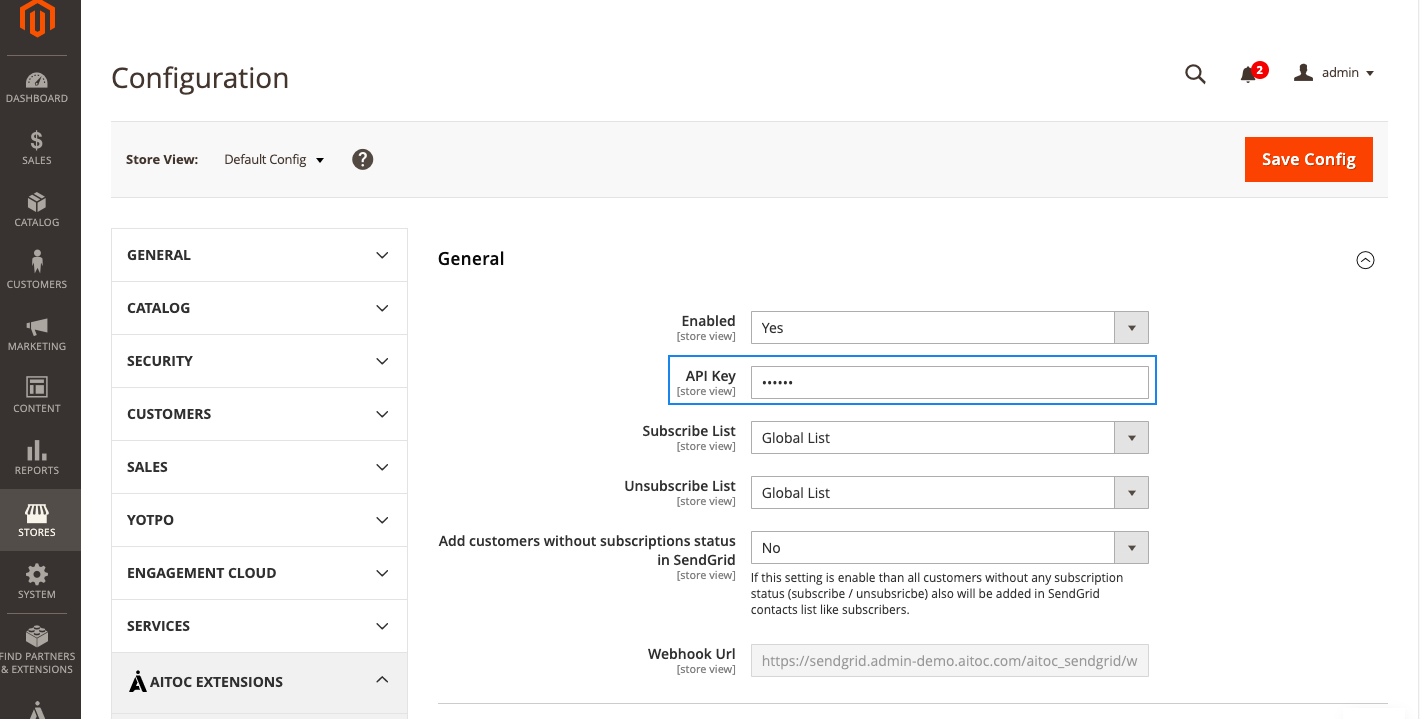Open the Unsubscribe List dropdown
The image size is (1420, 719).
tap(949, 492)
